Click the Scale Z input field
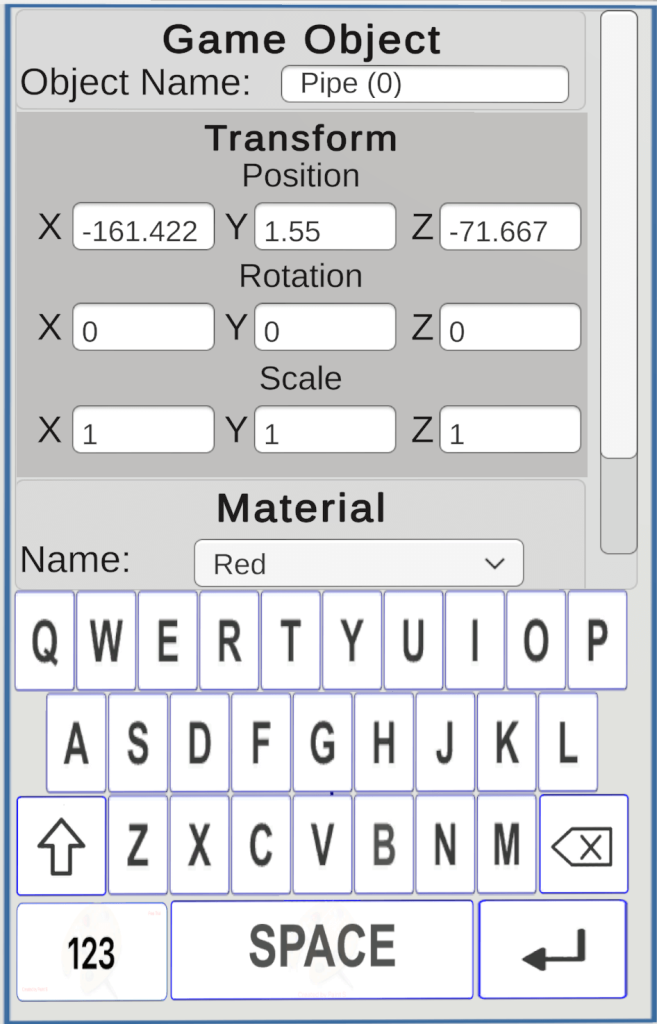Screen dimensions: 657x1024 [x=510, y=429]
